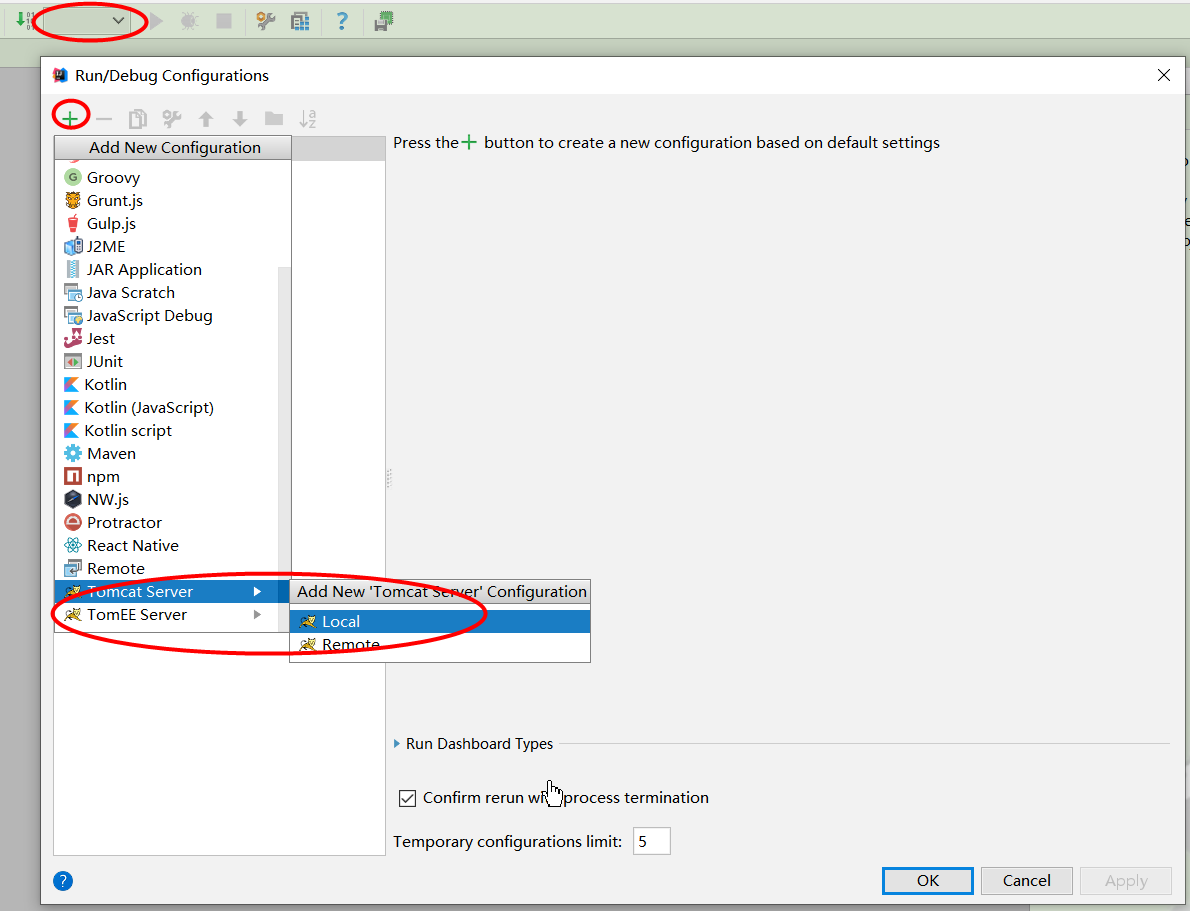Screen dimensions: 1190x911
Task: Click the Move Up arrow icon
Action: (x=206, y=119)
